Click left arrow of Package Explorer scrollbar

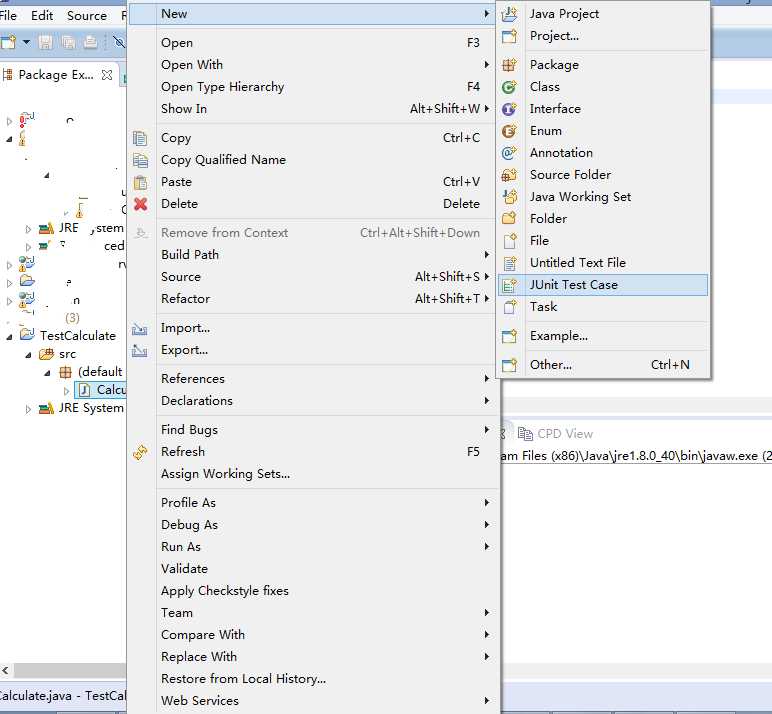pyautogui.click(x=5, y=670)
